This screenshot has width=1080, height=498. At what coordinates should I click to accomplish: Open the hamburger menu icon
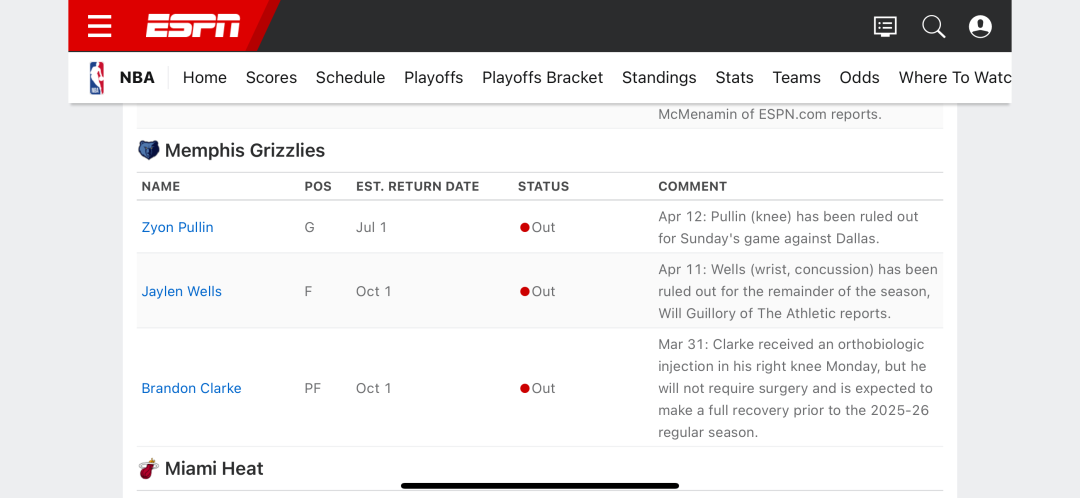(x=100, y=26)
